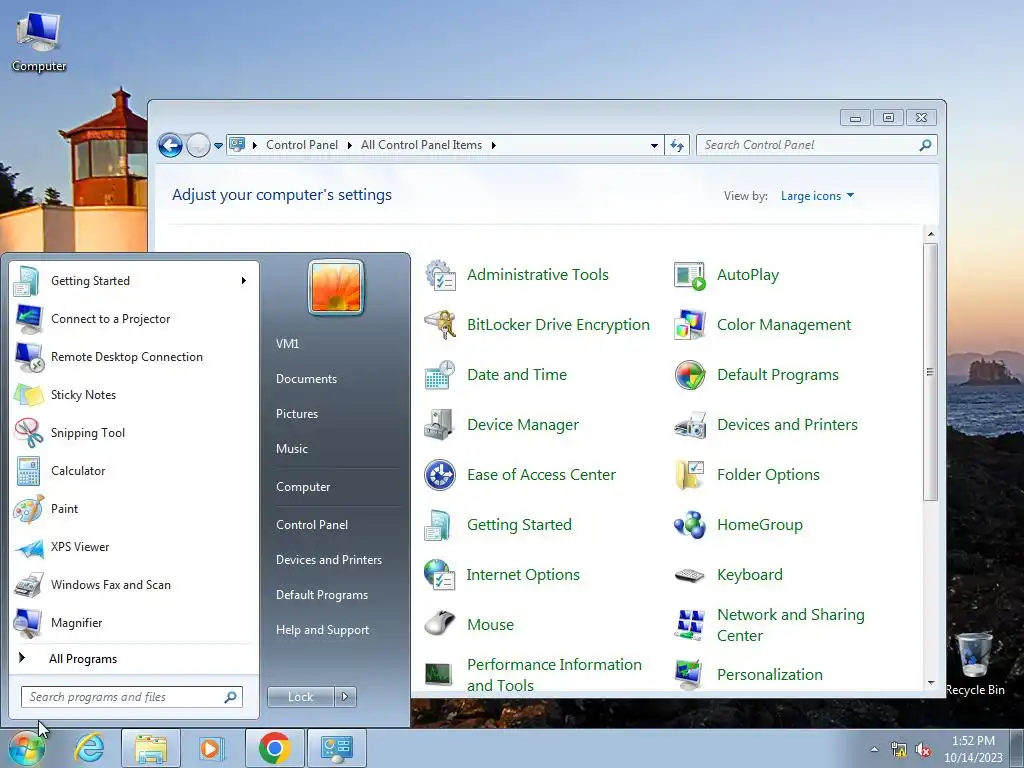
Task: Click the user account picture thumbnail
Action: point(336,287)
